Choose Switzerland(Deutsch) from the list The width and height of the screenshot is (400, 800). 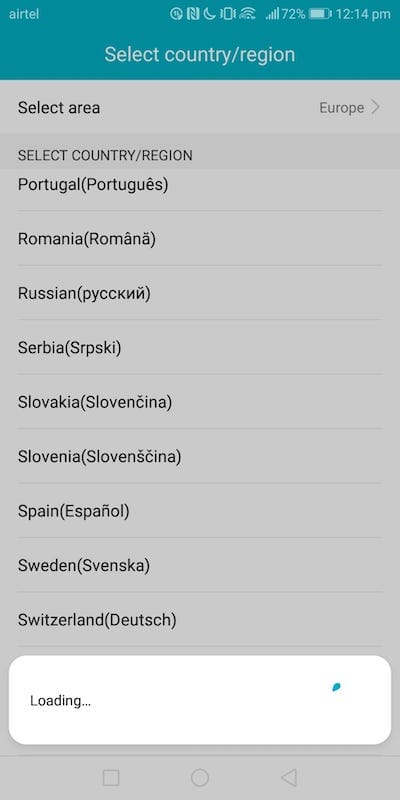point(200,620)
